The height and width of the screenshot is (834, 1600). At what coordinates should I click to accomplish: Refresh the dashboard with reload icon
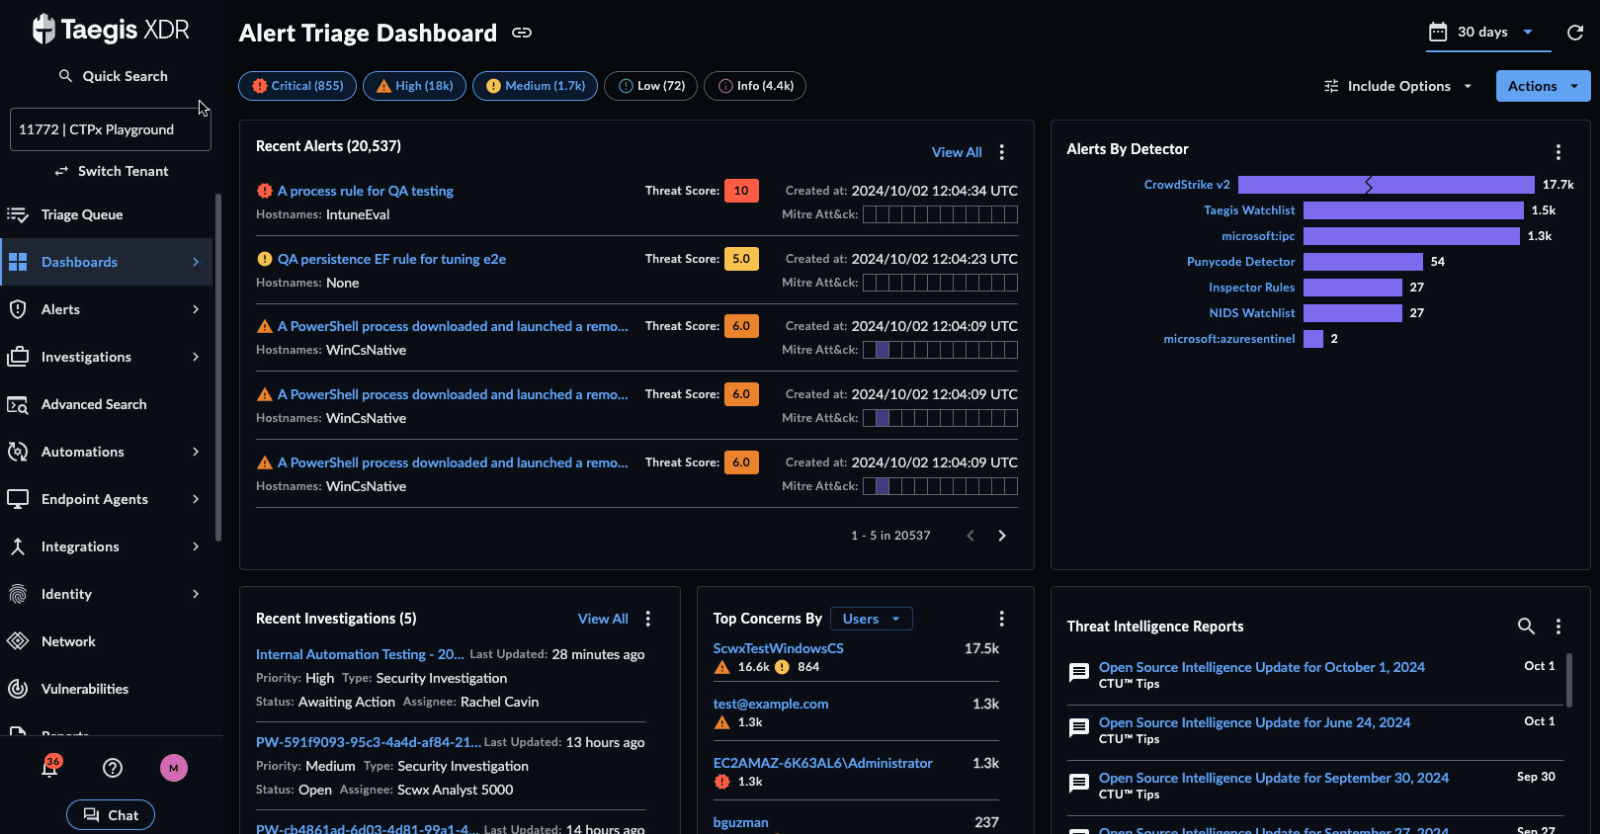1575,32
